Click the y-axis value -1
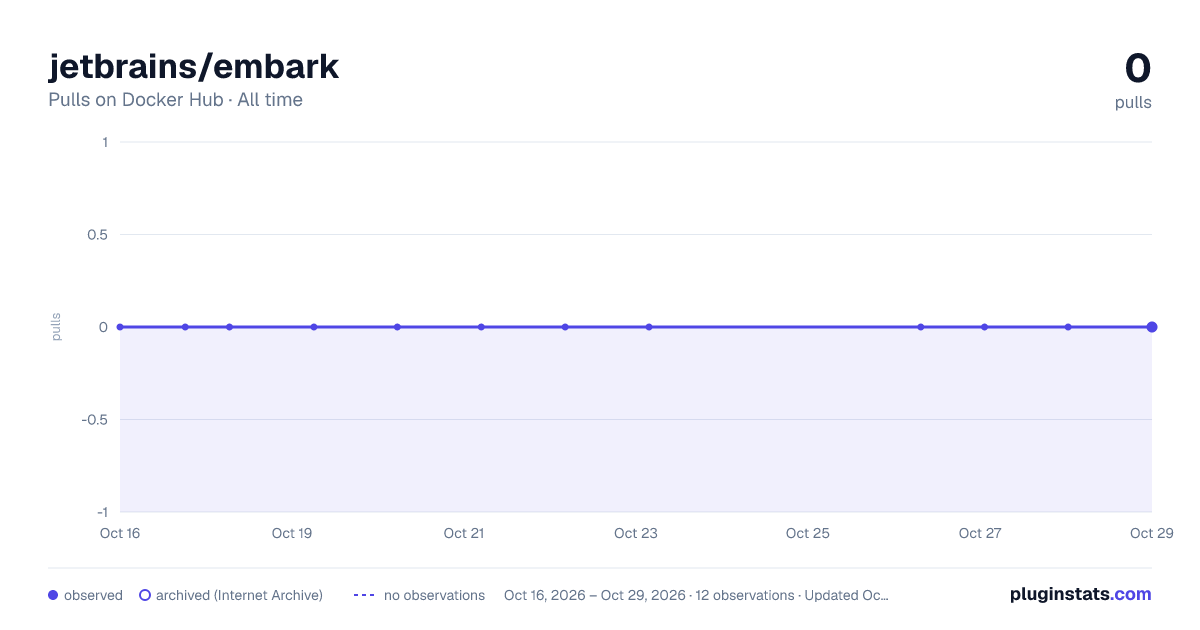The height and width of the screenshot is (630, 1200). (102, 512)
